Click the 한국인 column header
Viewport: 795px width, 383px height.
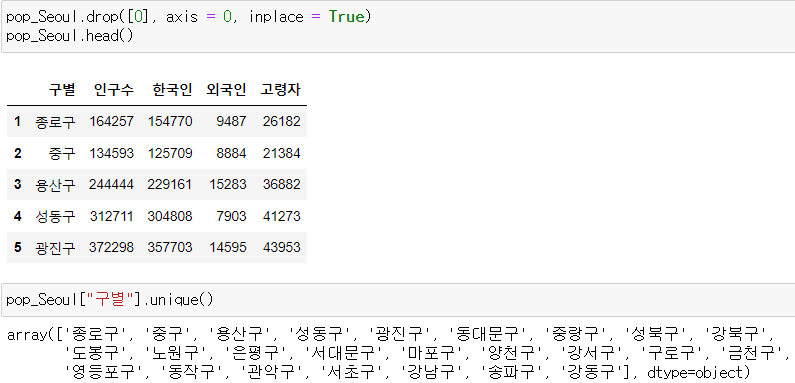[172, 90]
